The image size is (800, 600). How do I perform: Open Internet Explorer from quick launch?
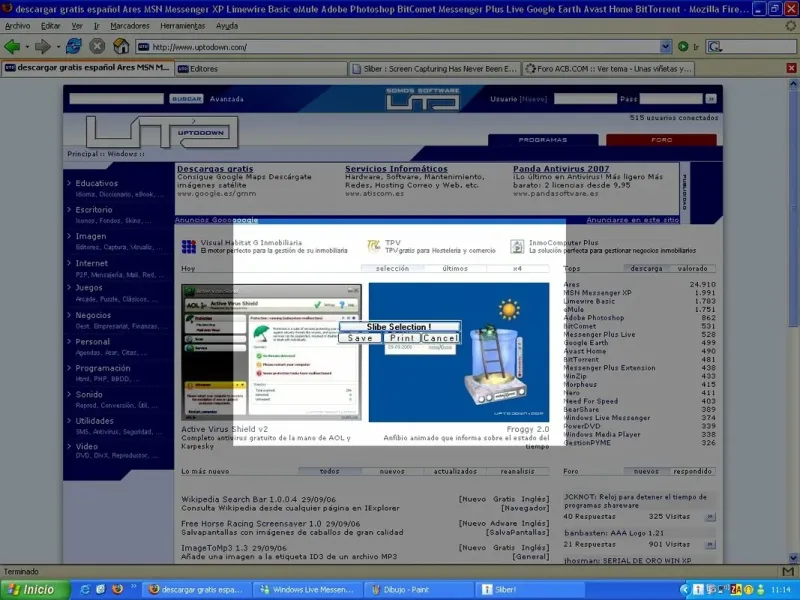85,590
